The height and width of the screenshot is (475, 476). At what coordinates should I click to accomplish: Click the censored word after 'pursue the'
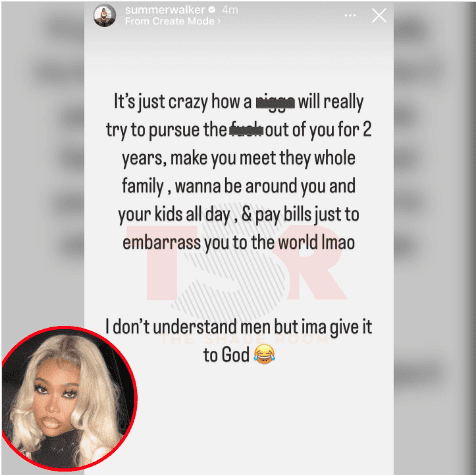pos(246,130)
